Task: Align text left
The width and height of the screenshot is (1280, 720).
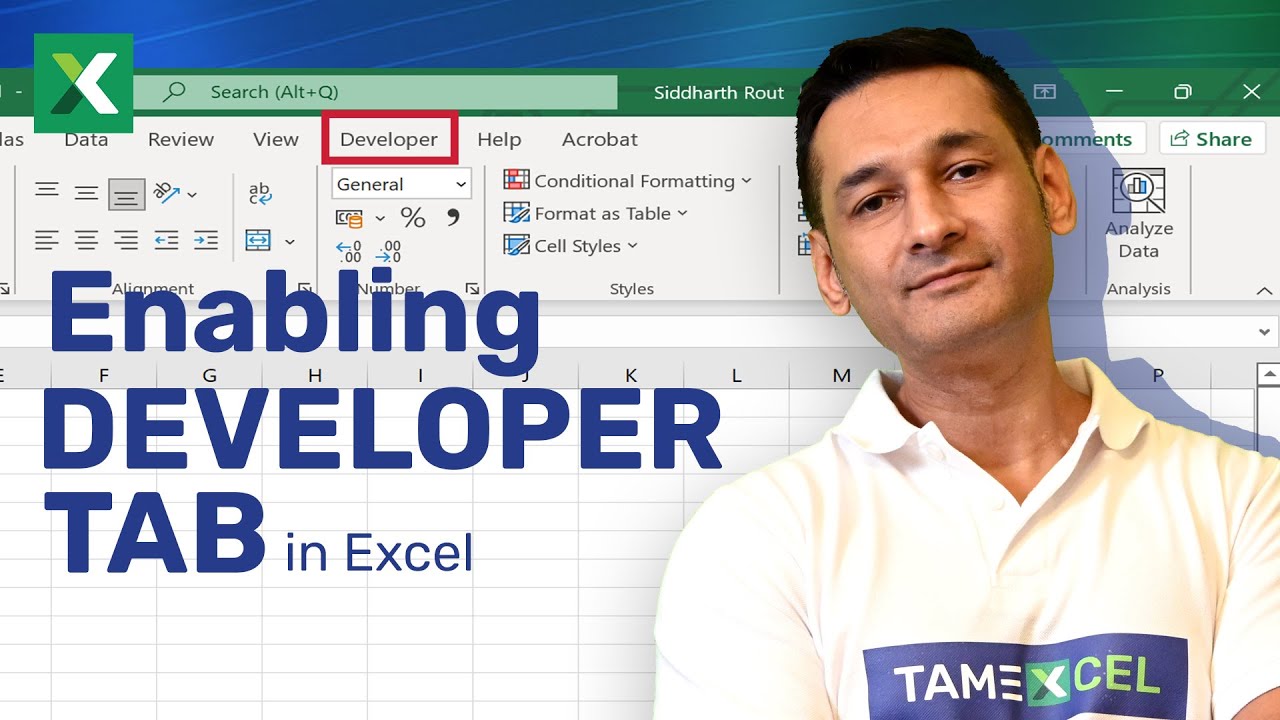Action: pyautogui.click(x=47, y=240)
